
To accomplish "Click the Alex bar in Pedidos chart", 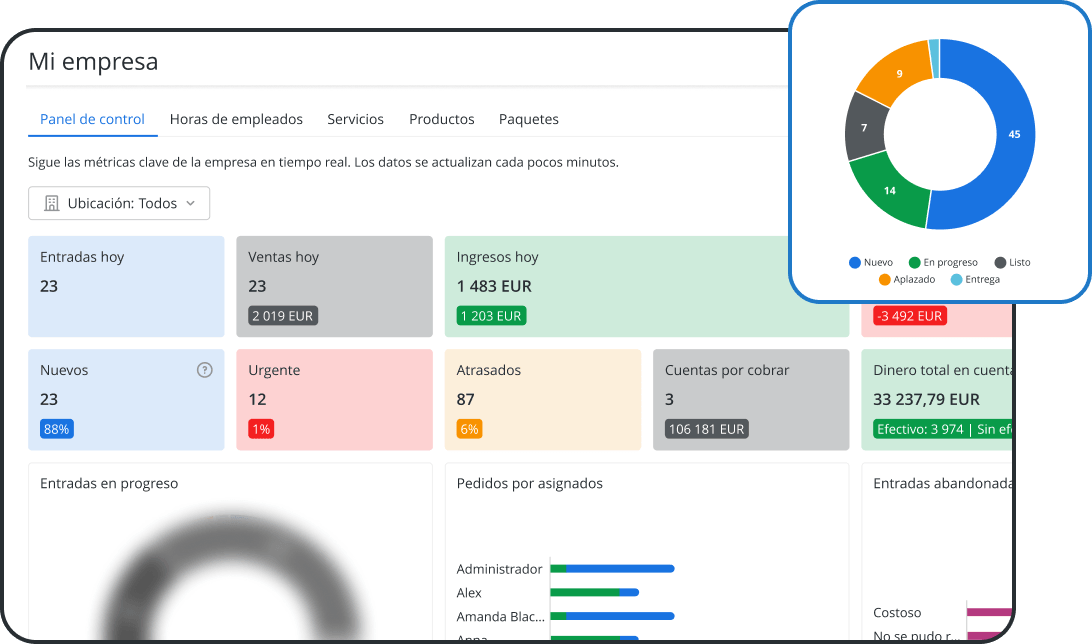I will pyautogui.click(x=595, y=592).
